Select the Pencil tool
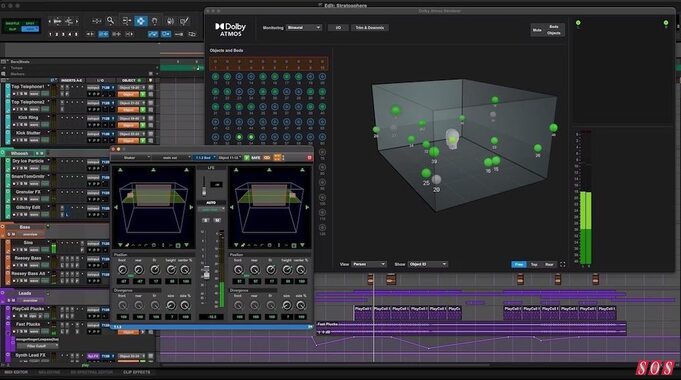681x380 pixels. tap(185, 21)
